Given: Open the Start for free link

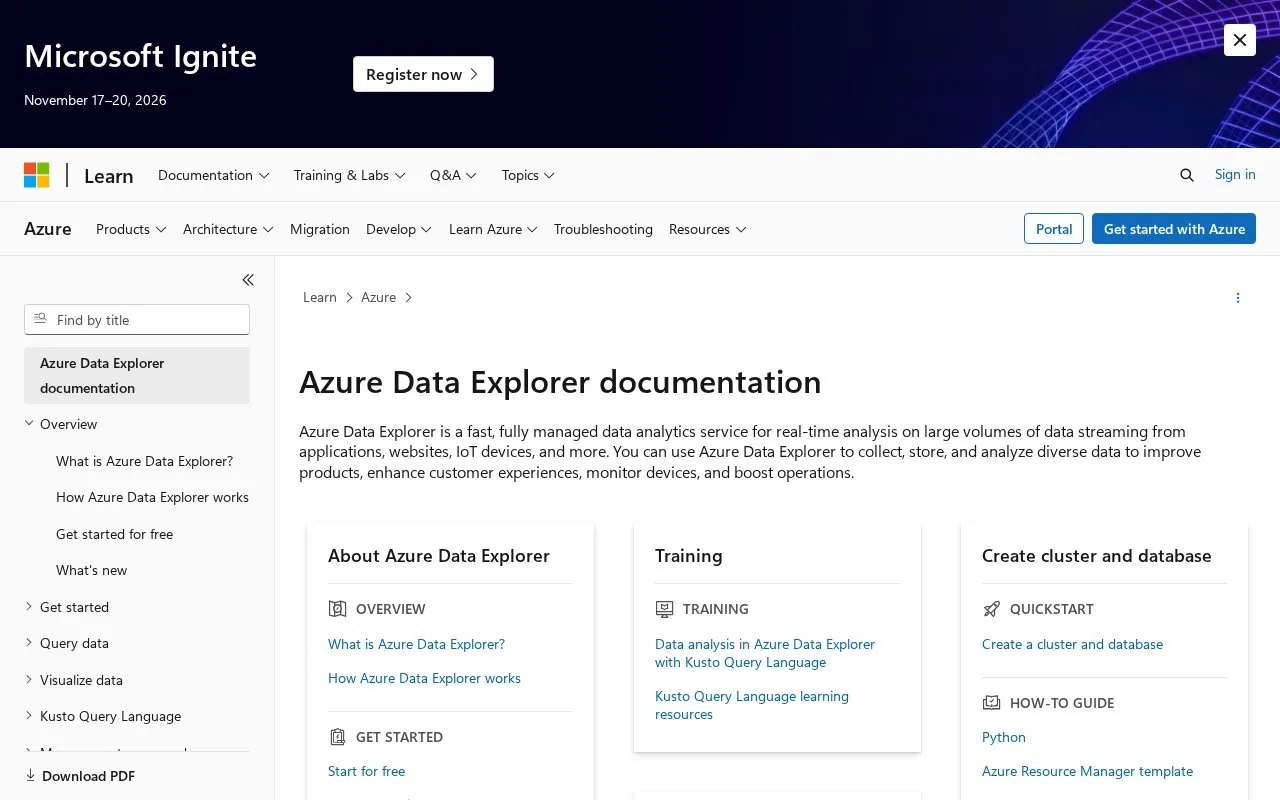Looking at the screenshot, I should pyautogui.click(x=367, y=771).
